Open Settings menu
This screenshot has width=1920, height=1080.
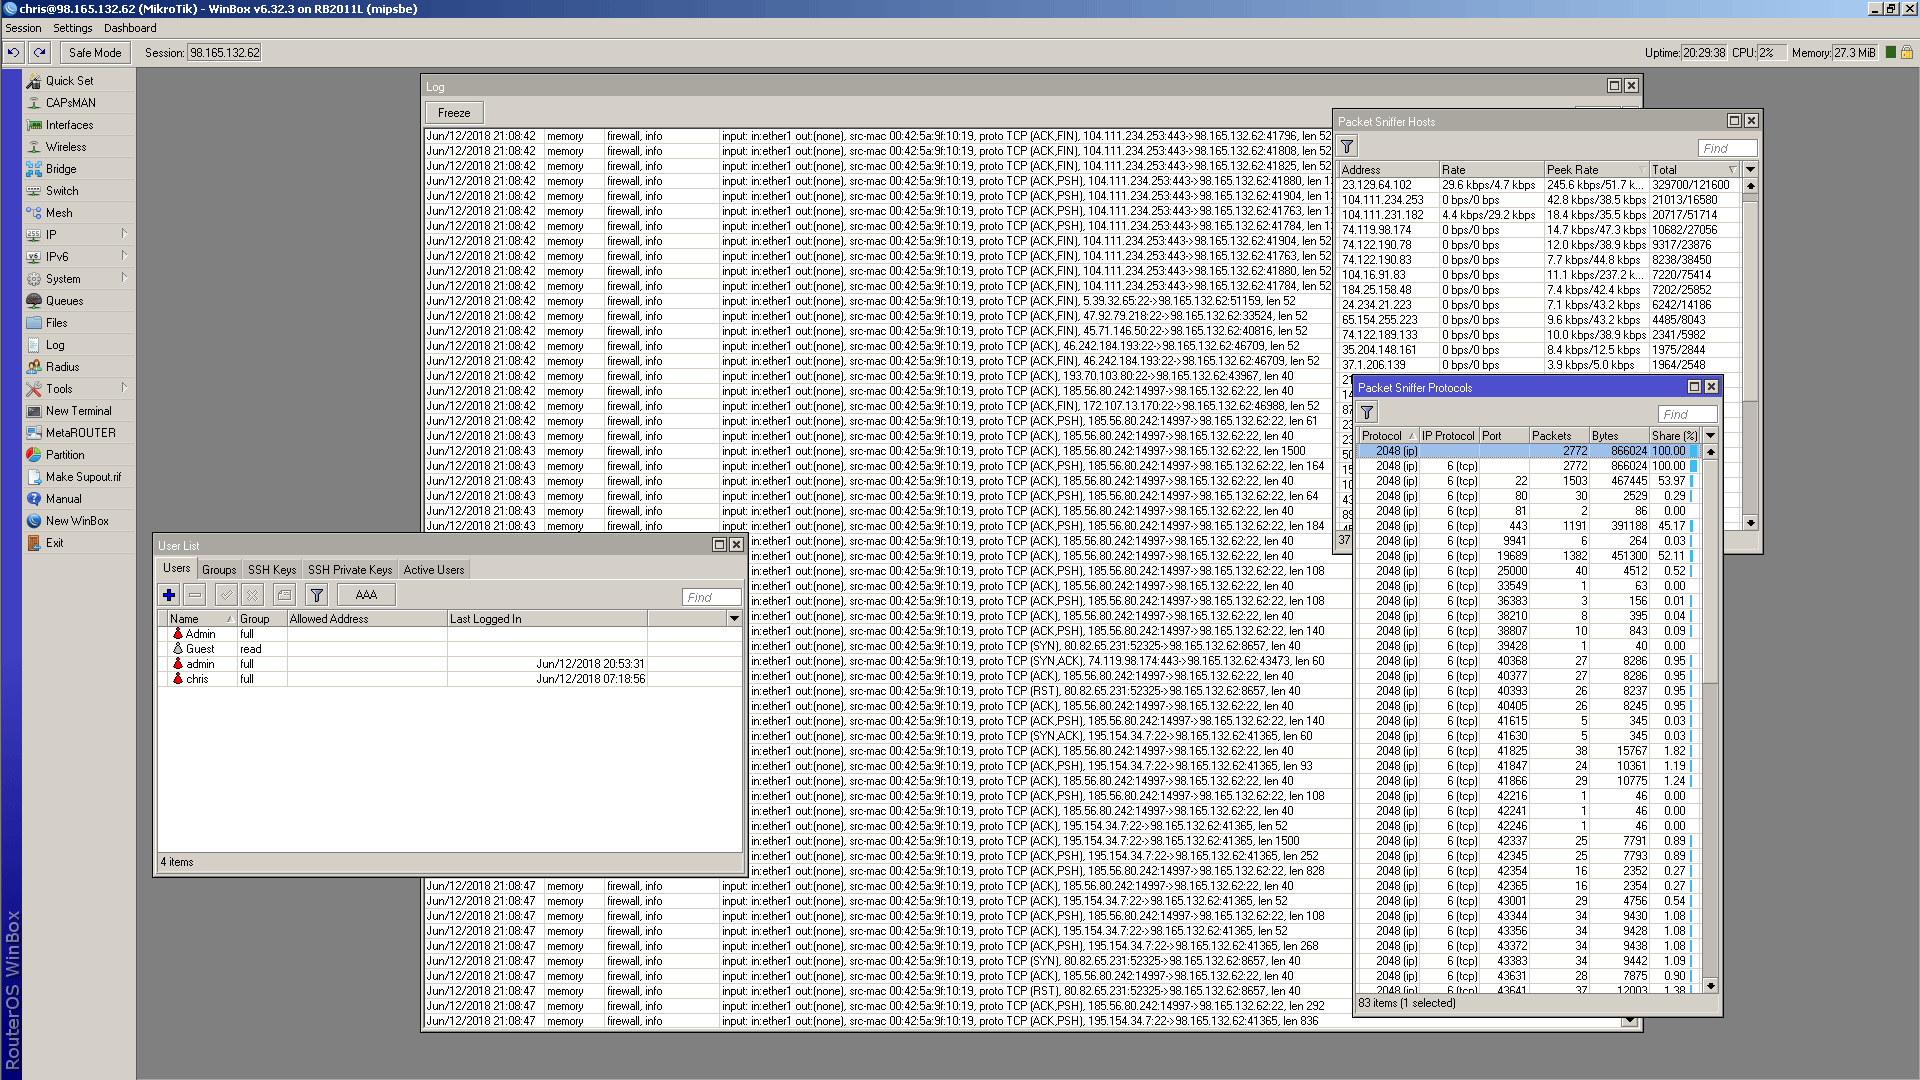(72, 28)
